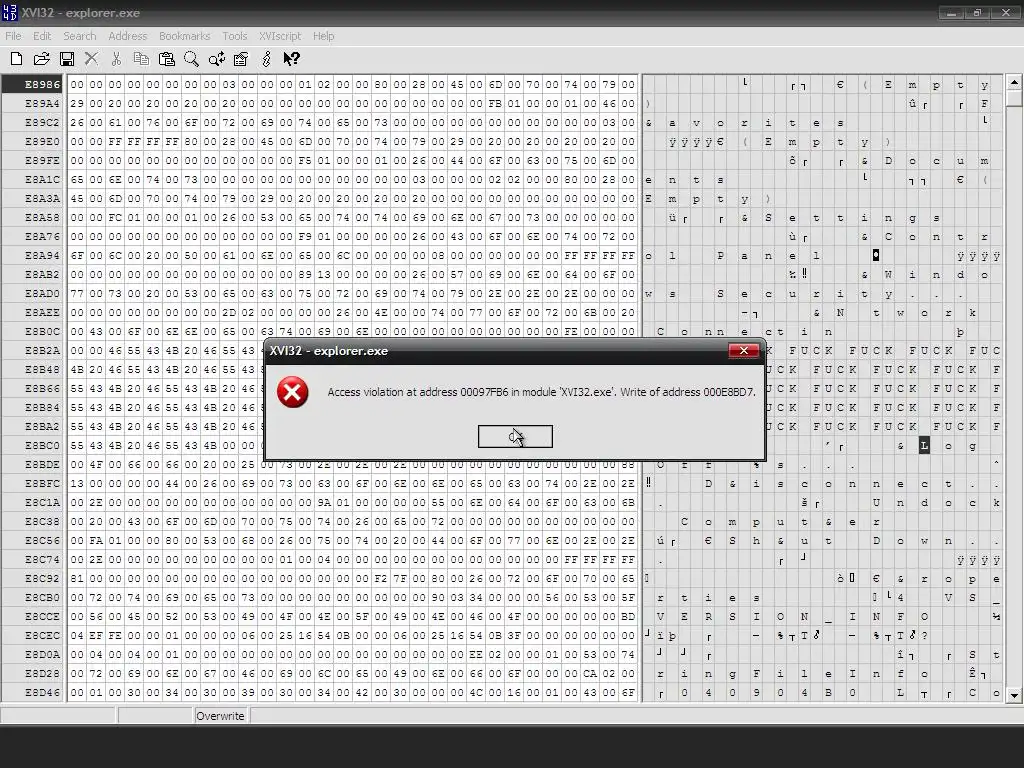Open the File menu
This screenshot has height=768, width=1024.
point(13,36)
